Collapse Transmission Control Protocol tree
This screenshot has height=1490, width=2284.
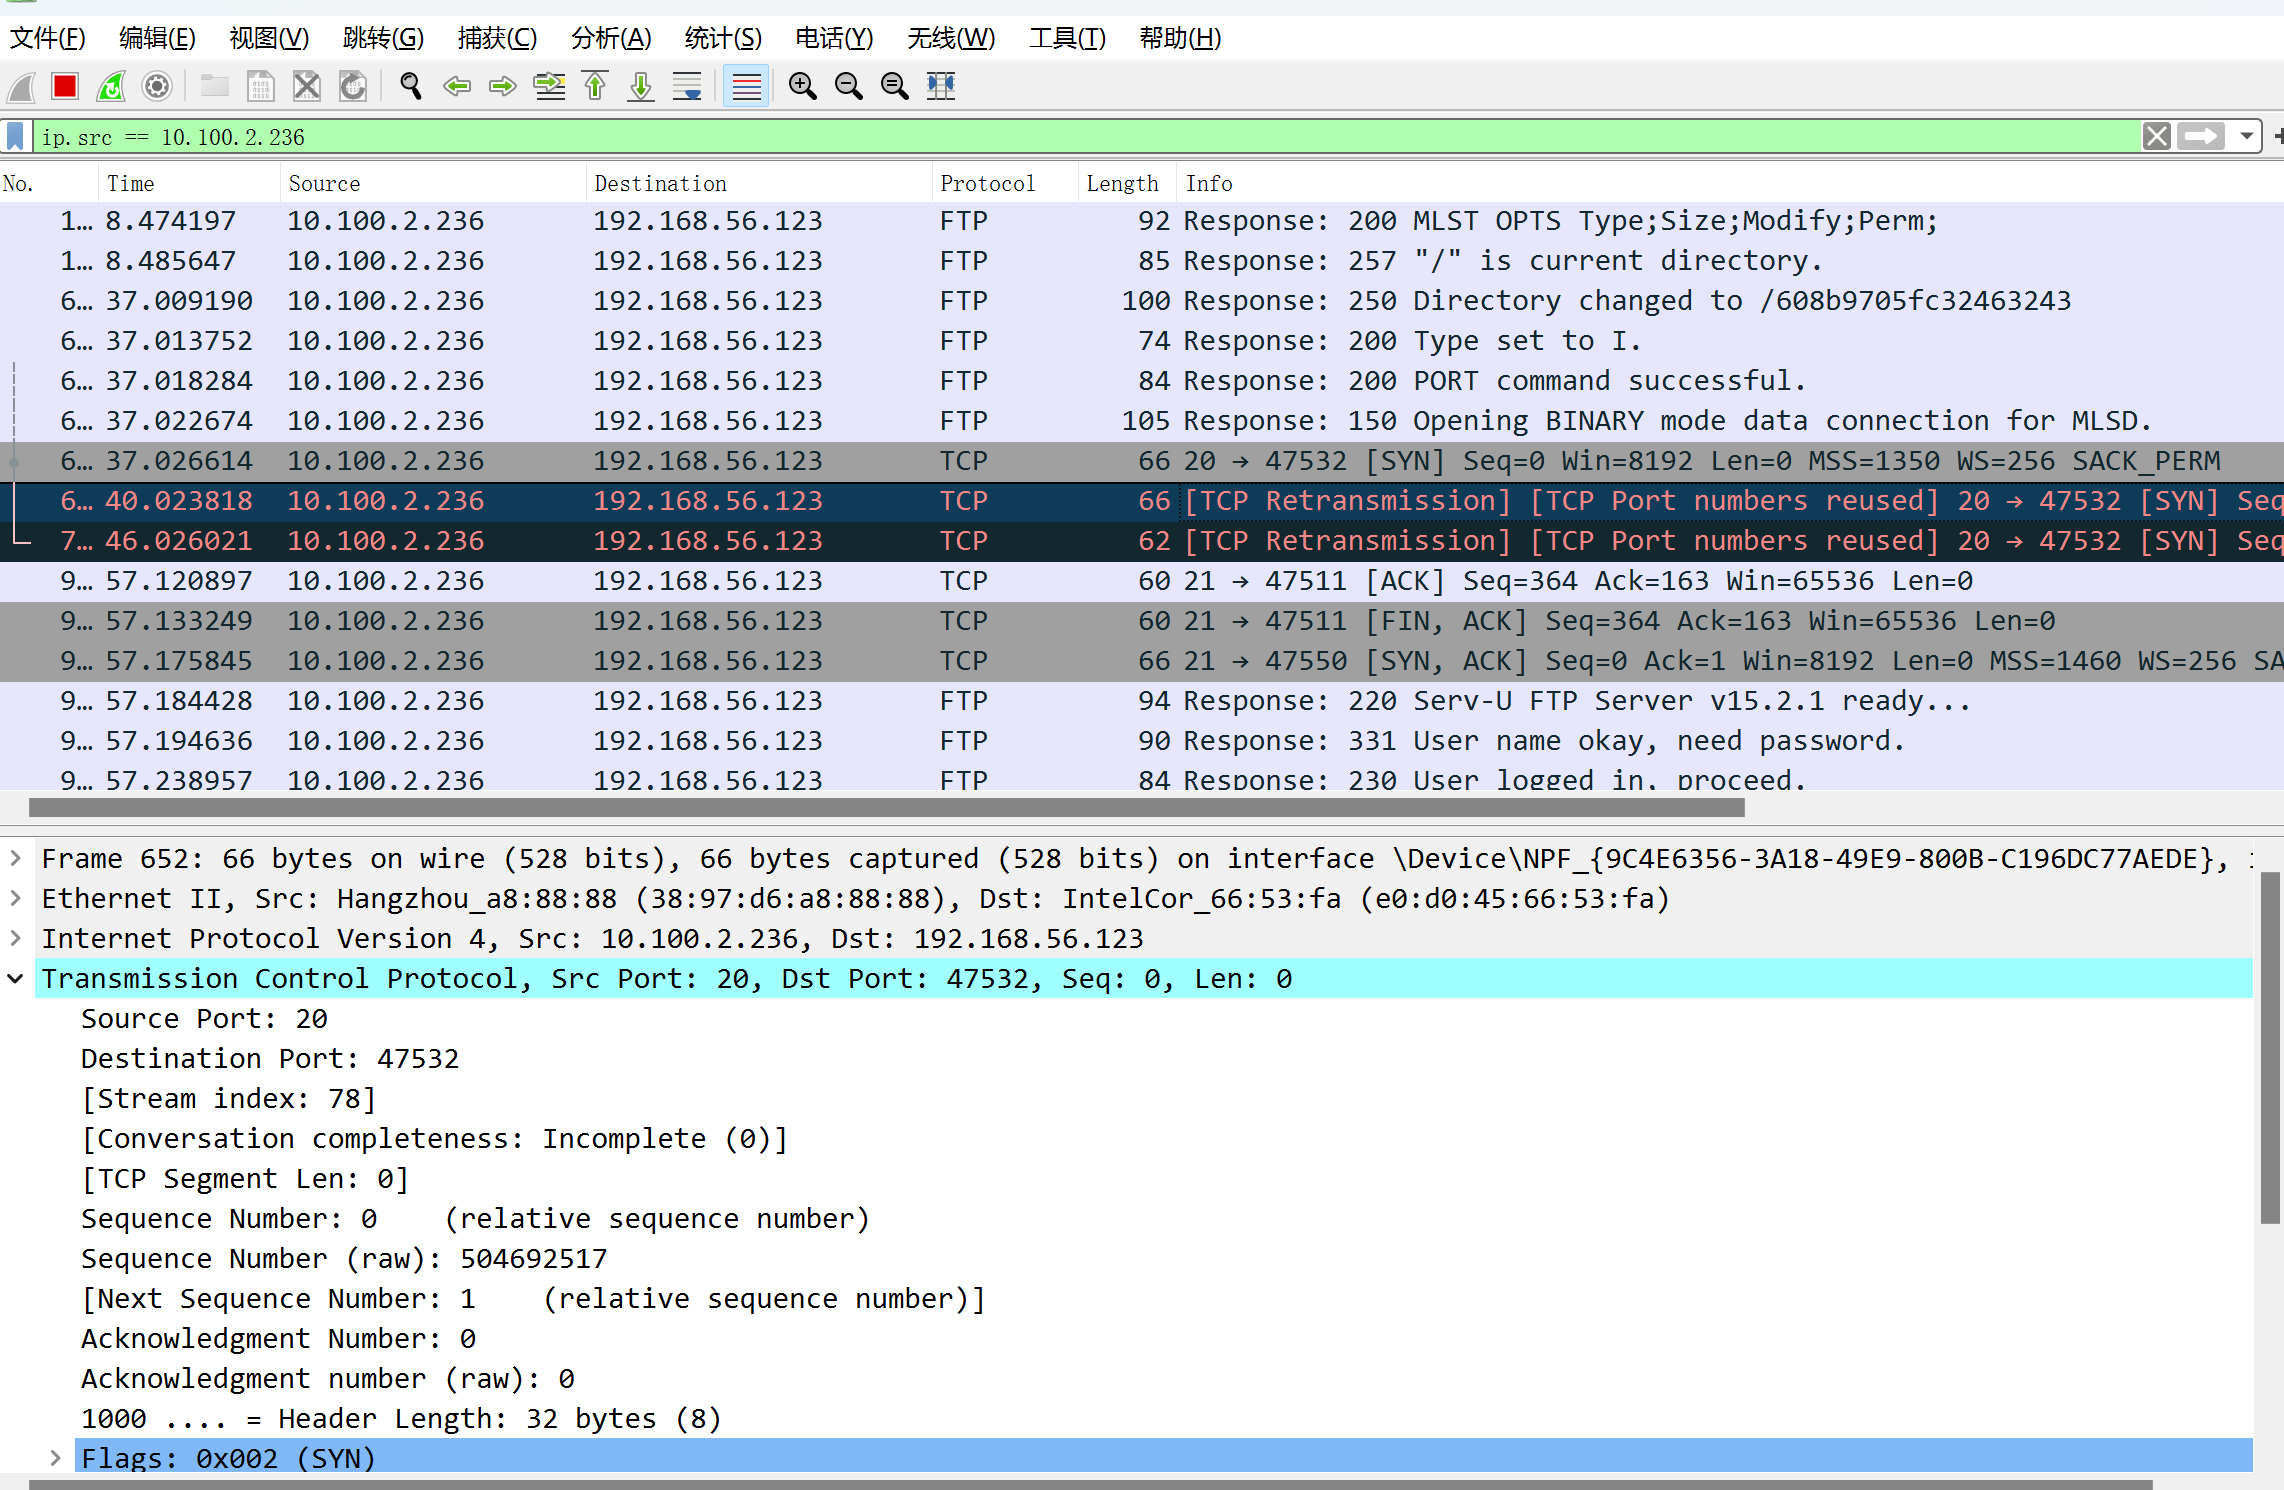point(16,979)
